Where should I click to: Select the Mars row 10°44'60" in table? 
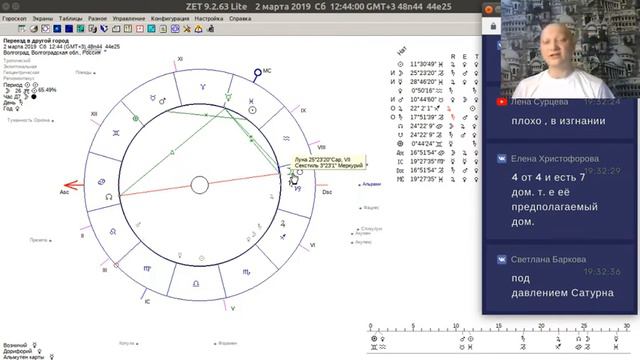coord(435,100)
